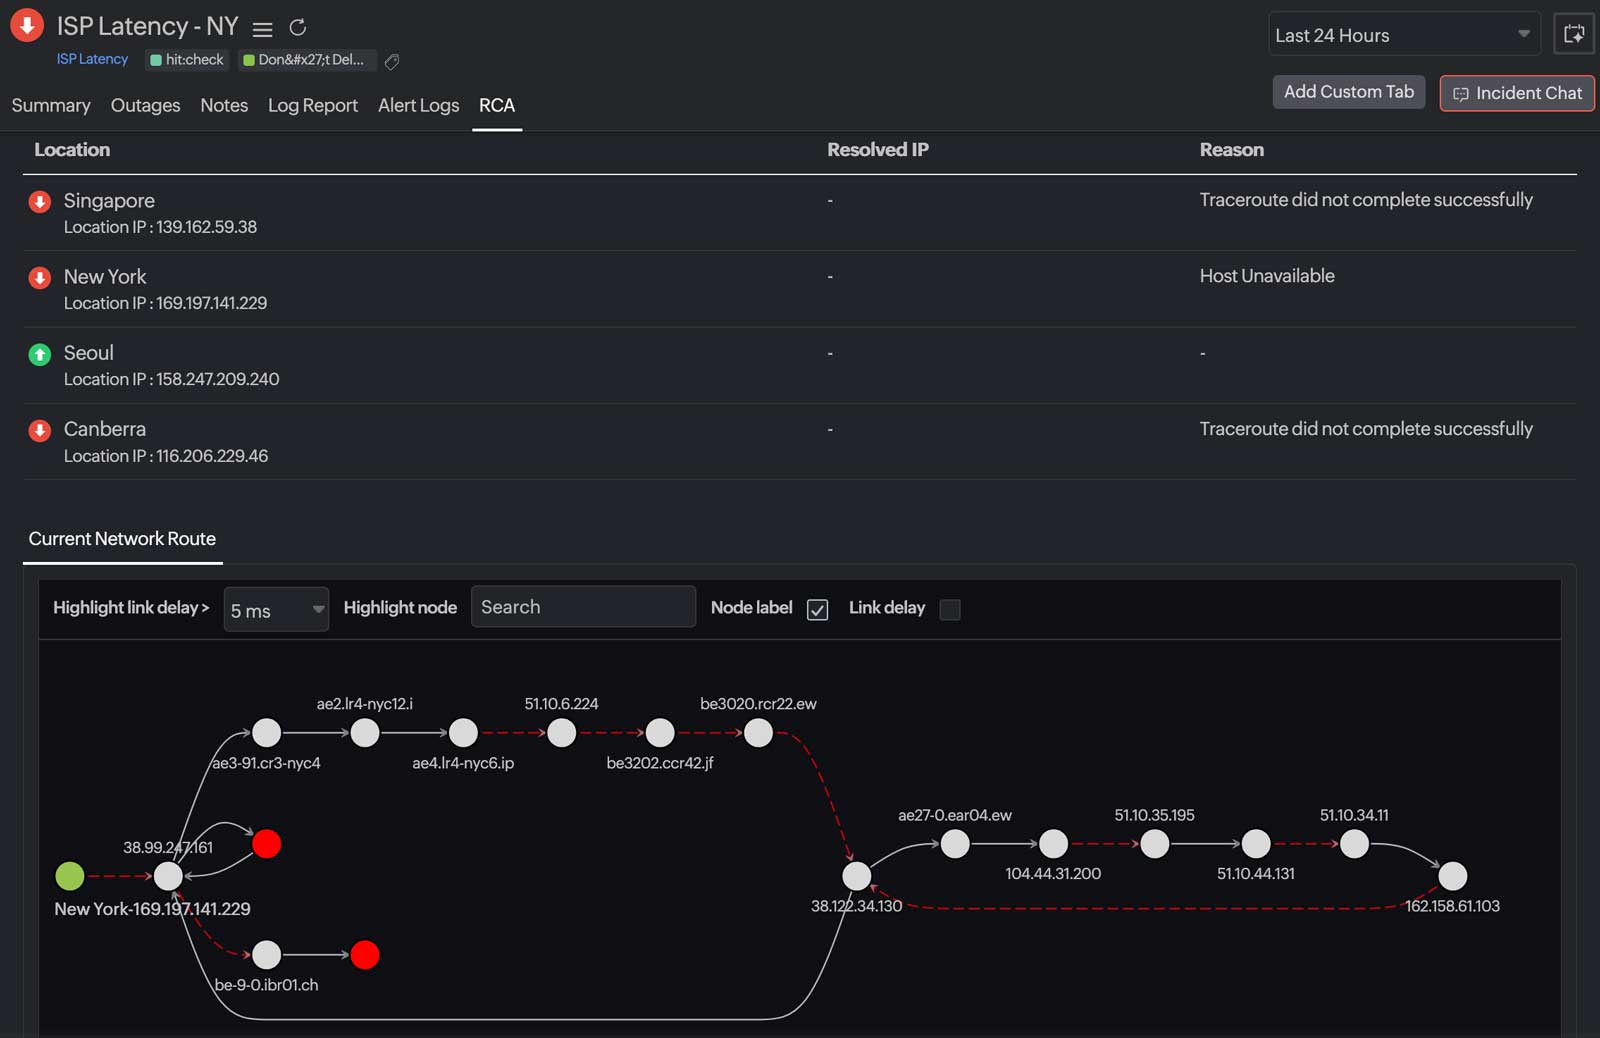Image resolution: width=1600 pixels, height=1038 pixels.
Task: Click the refresh icon next to ISP Latency - NY
Action: click(297, 28)
